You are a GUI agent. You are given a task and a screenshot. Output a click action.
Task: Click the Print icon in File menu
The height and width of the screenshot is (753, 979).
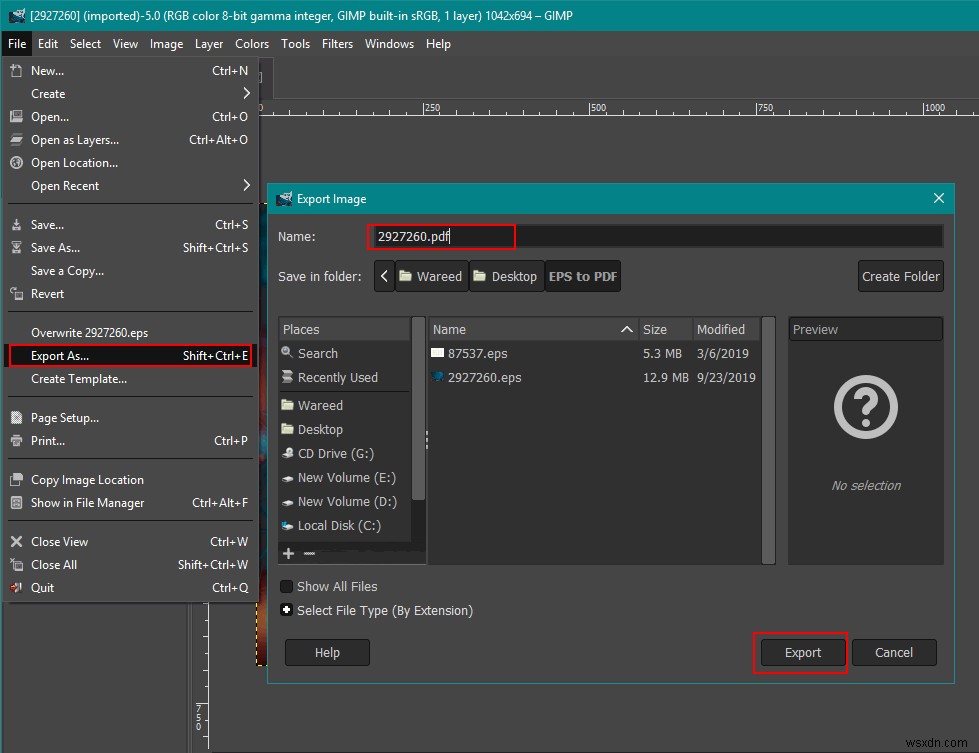(16, 441)
